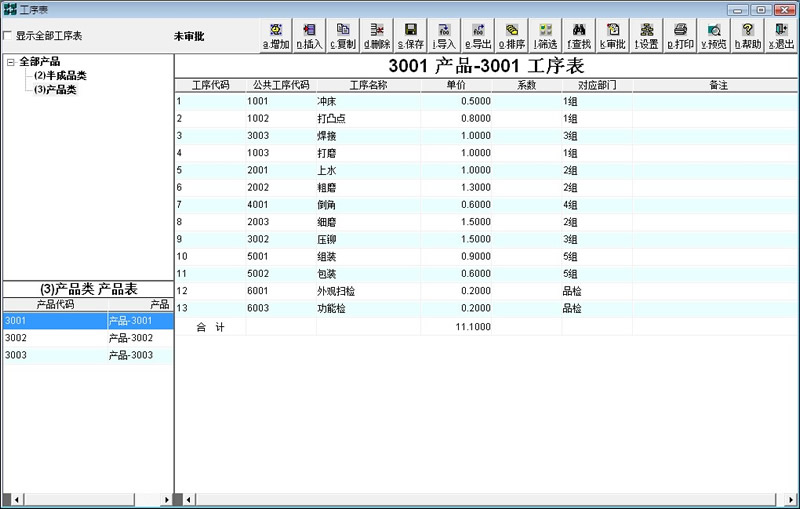Open the 导入 (Import) tool
This screenshot has height=509, width=800.
444,36
